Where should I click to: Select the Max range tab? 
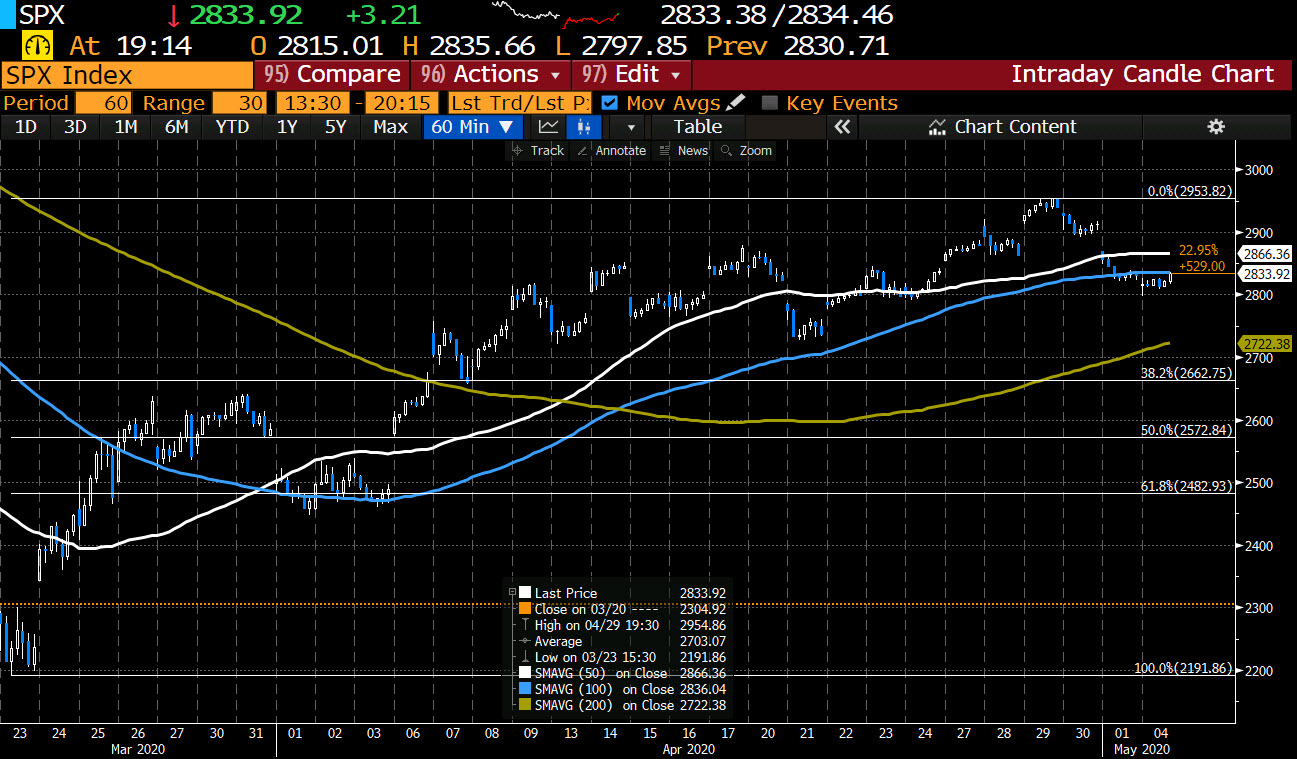click(390, 127)
